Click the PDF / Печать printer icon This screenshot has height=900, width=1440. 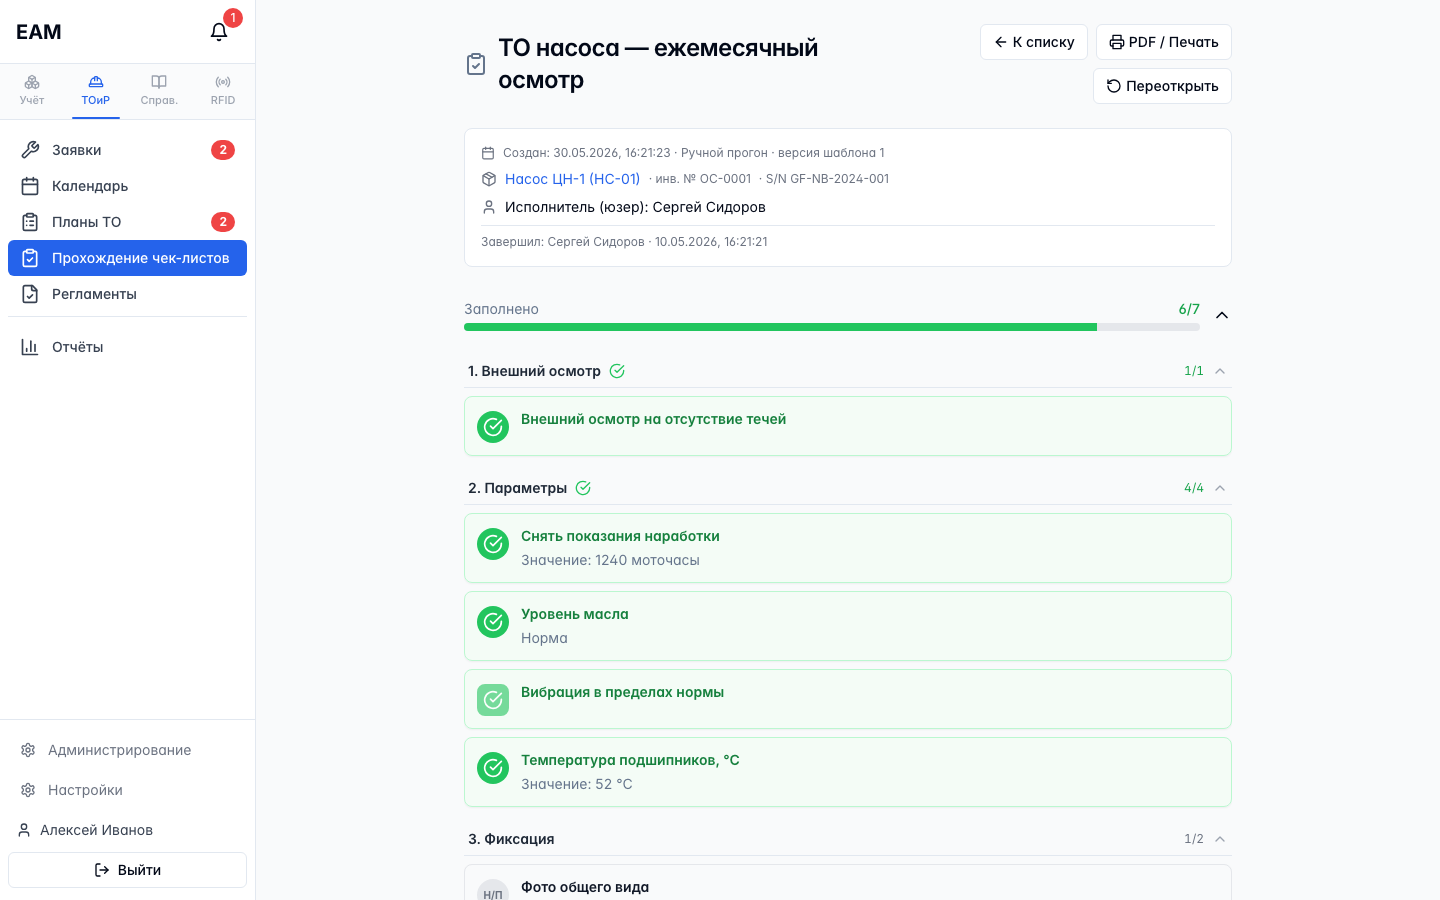coord(1117,42)
